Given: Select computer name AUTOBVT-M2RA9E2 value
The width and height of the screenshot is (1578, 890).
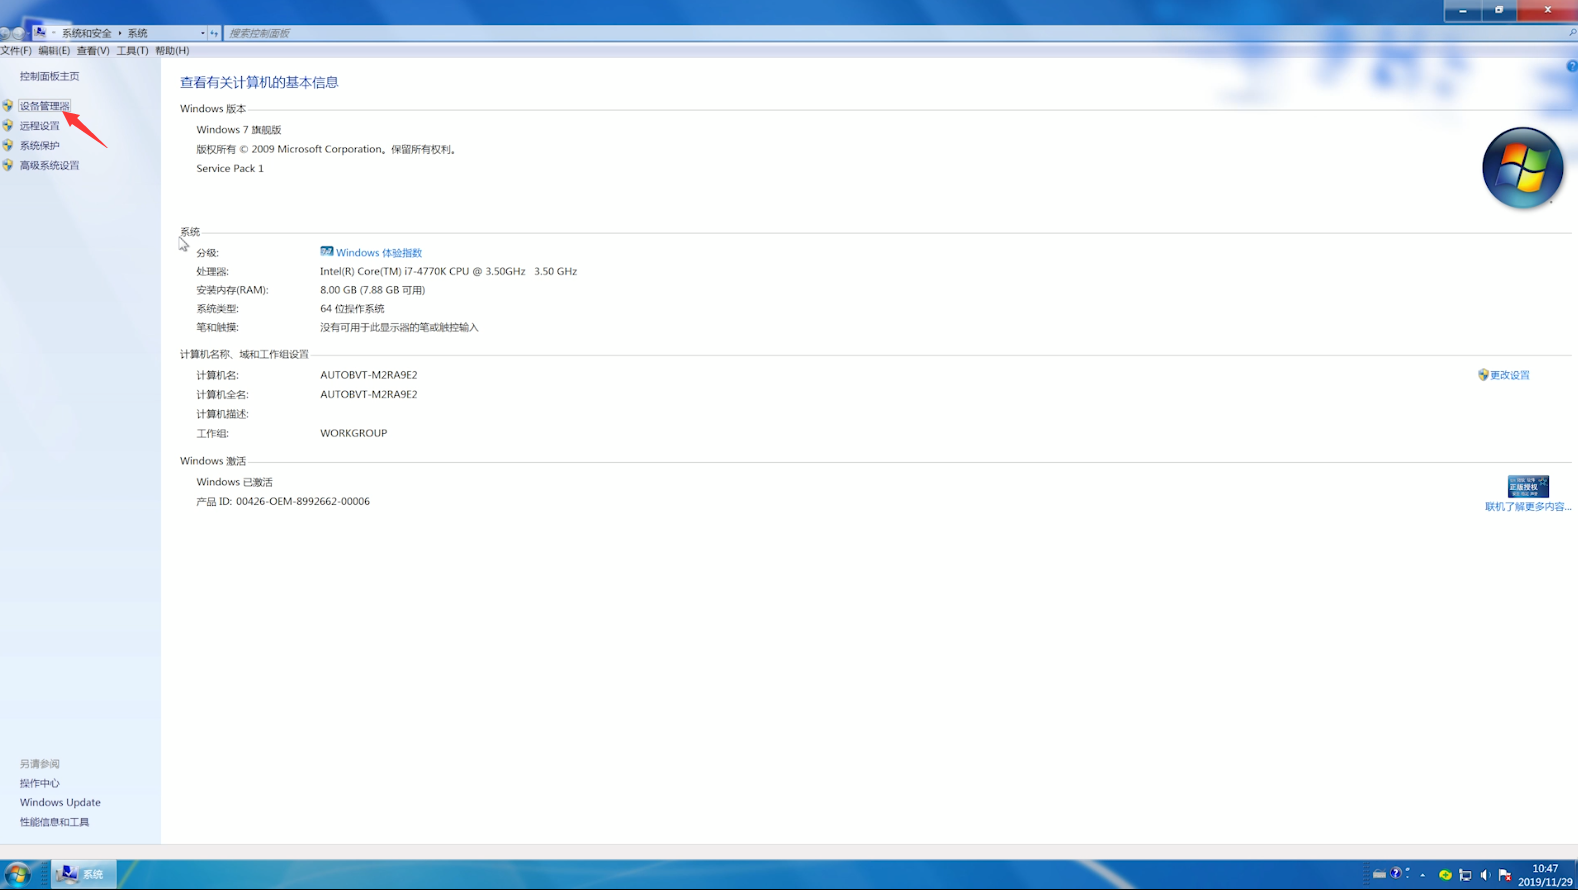Looking at the screenshot, I should point(369,375).
